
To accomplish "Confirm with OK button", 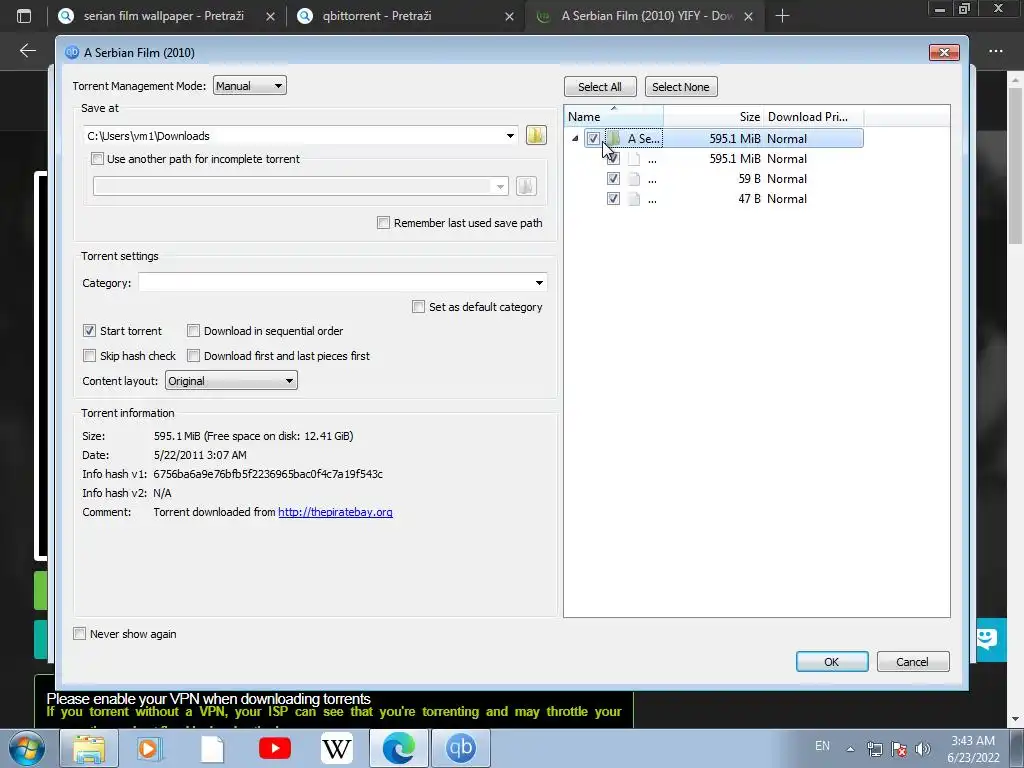I will [x=832, y=662].
